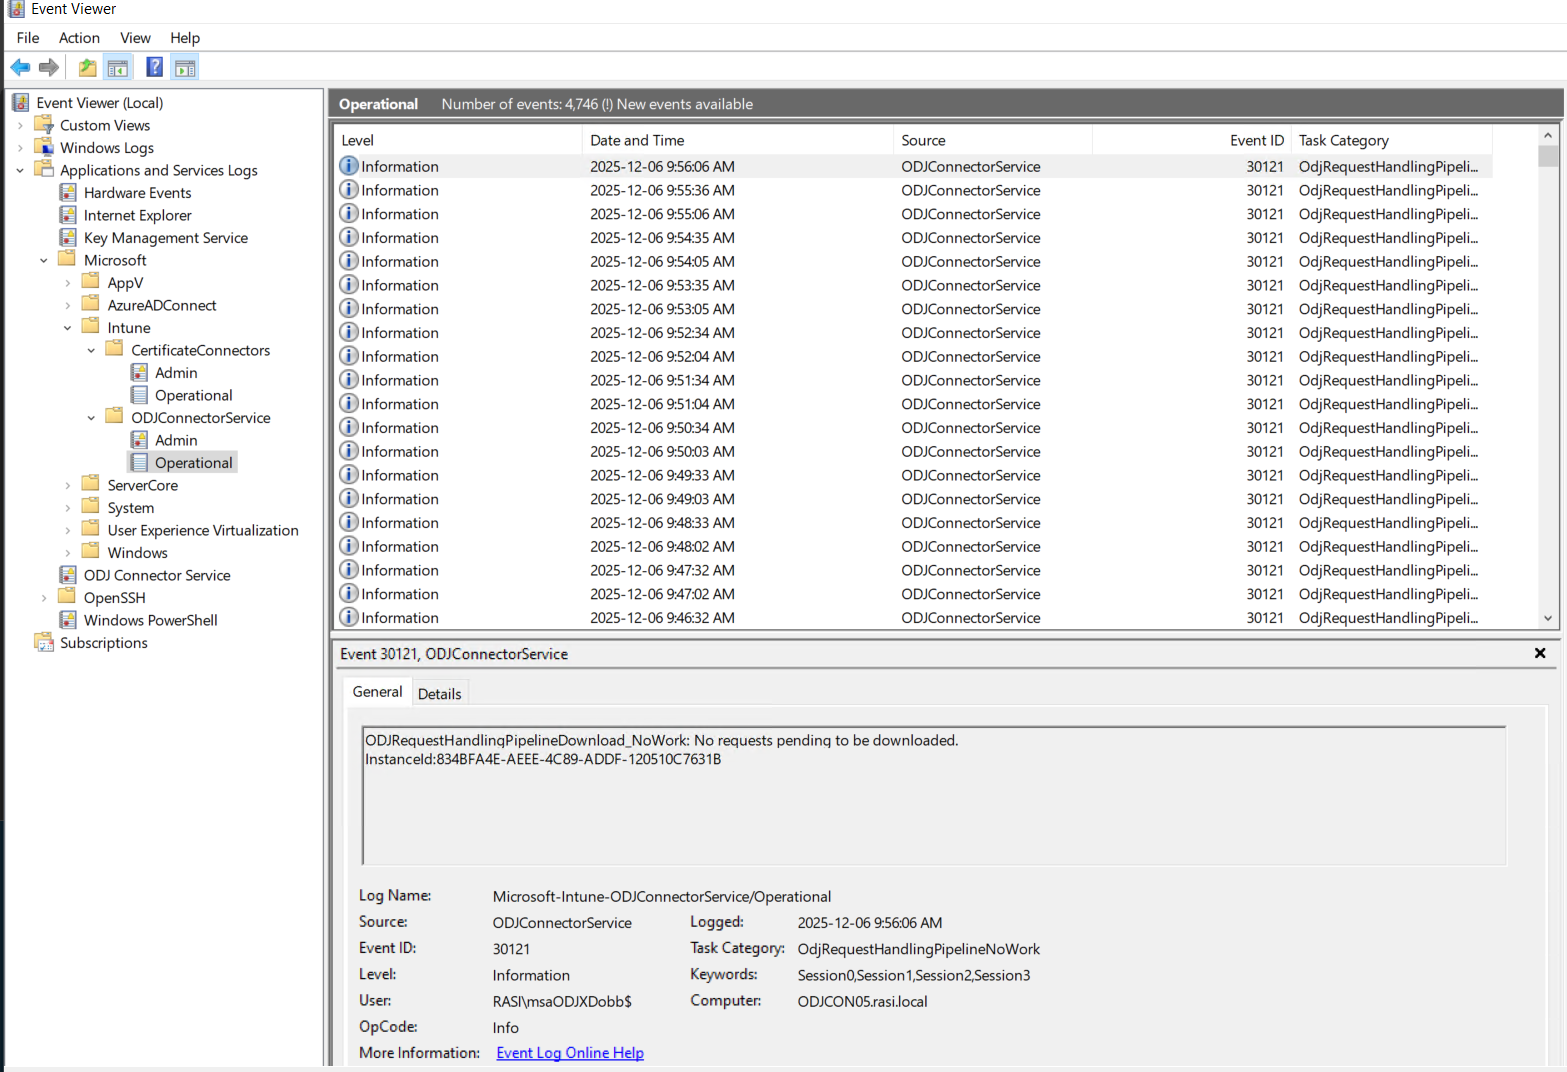Click the Subscriptions icon in tree

43,642
